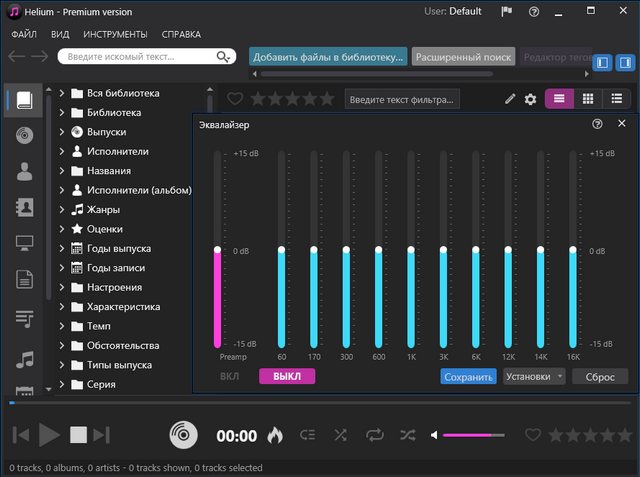The image size is (640, 477).
Task: Toggle repeat playback icon
Action: click(x=375, y=435)
